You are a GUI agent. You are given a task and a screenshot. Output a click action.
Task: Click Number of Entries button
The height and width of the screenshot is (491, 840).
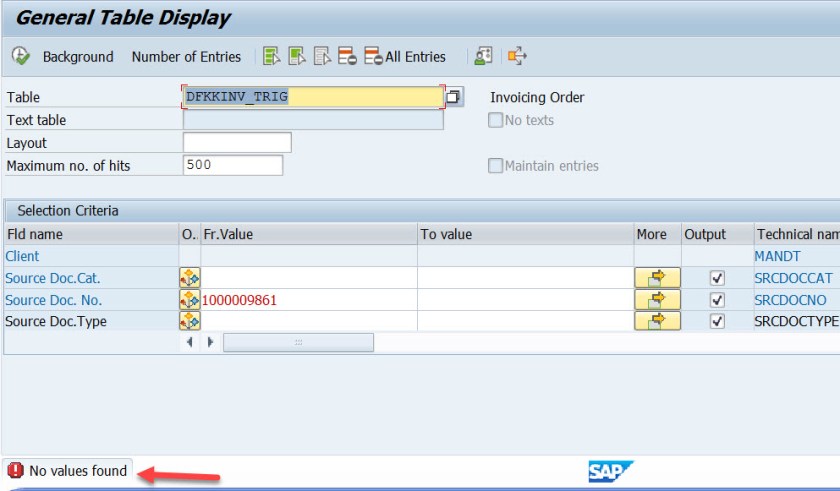[186, 57]
